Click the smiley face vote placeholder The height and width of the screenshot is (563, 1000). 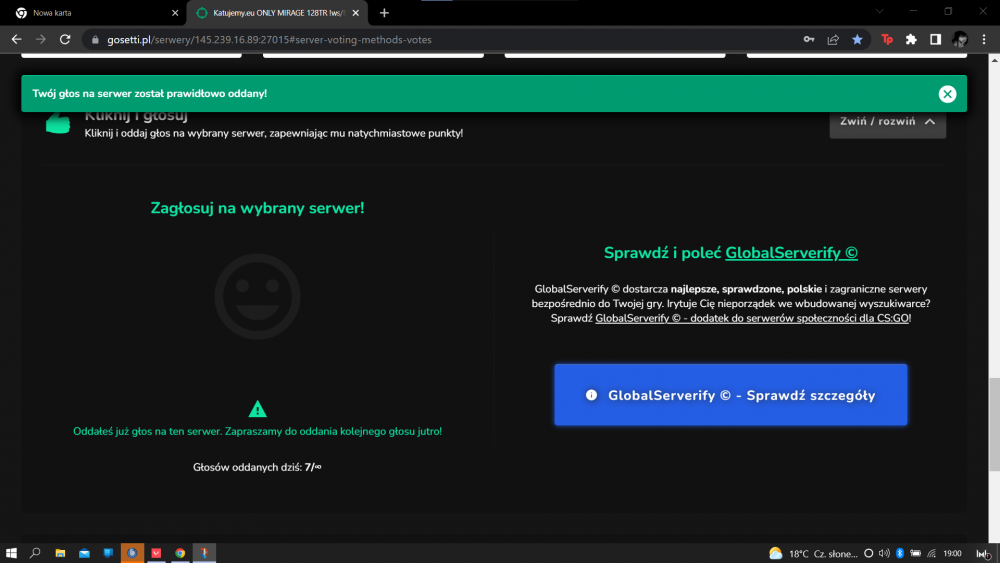[x=257, y=296]
